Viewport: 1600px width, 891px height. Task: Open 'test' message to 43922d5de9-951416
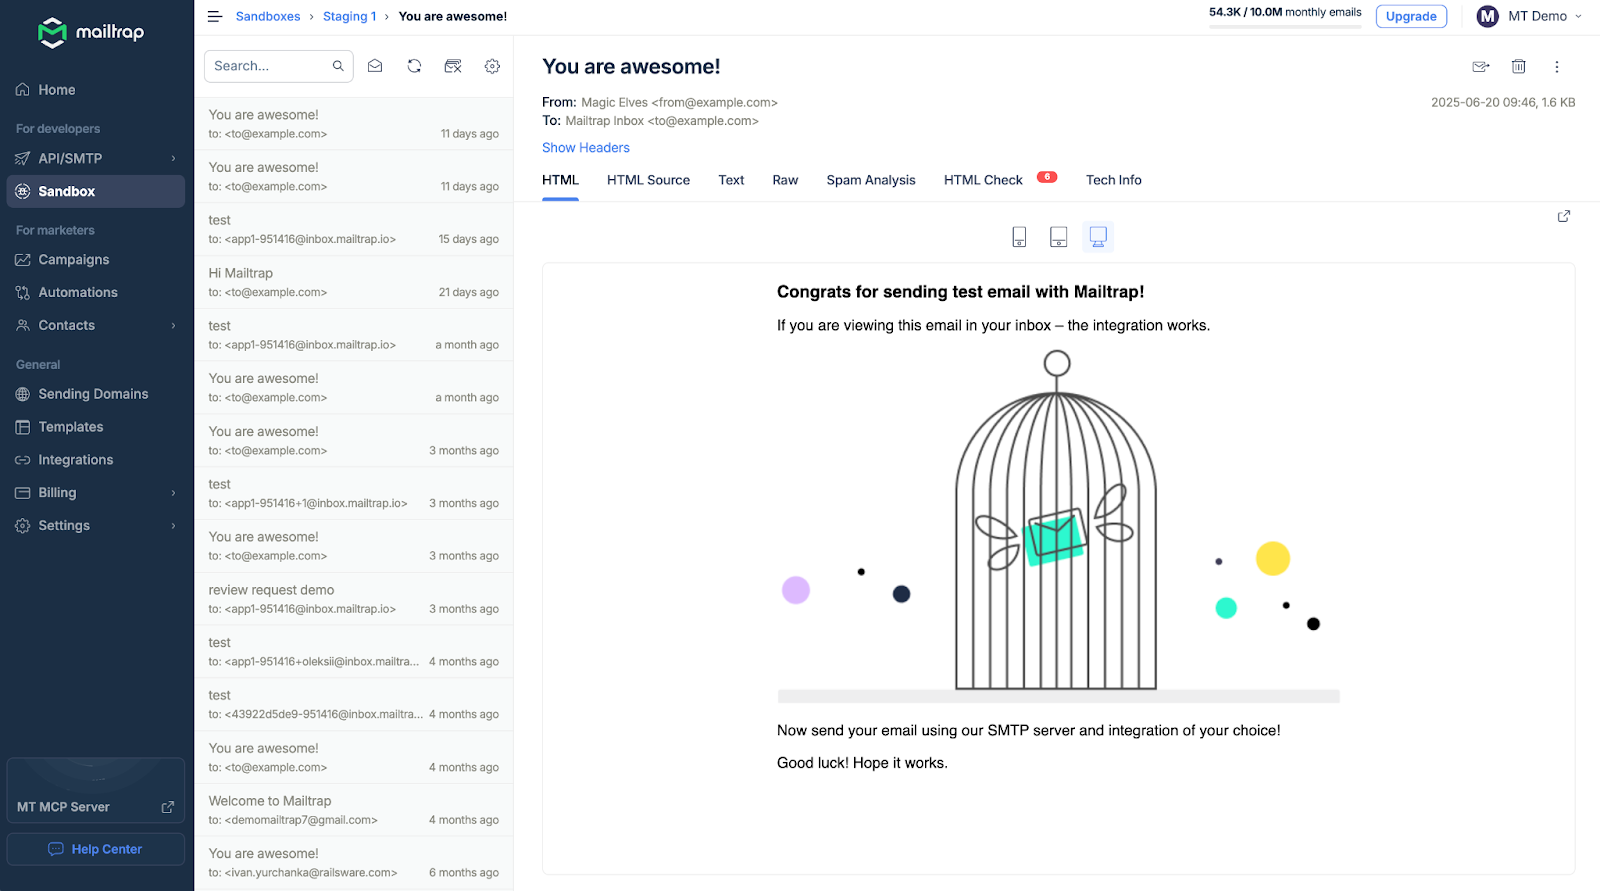(x=354, y=705)
